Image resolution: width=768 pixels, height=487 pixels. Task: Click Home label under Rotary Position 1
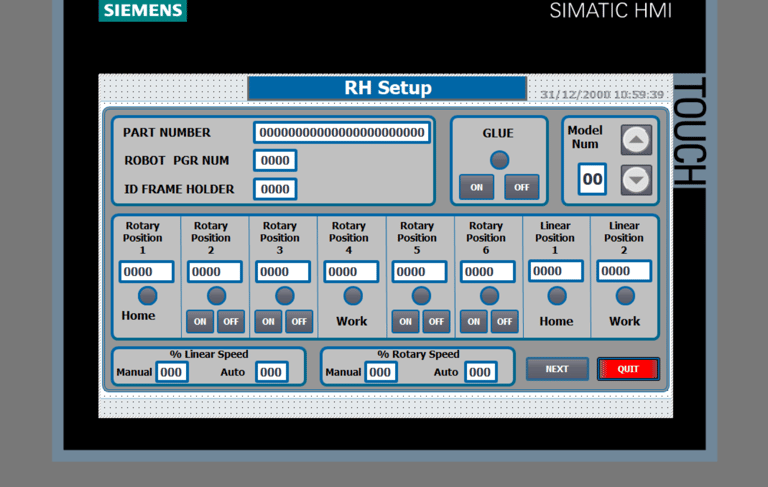tap(138, 316)
